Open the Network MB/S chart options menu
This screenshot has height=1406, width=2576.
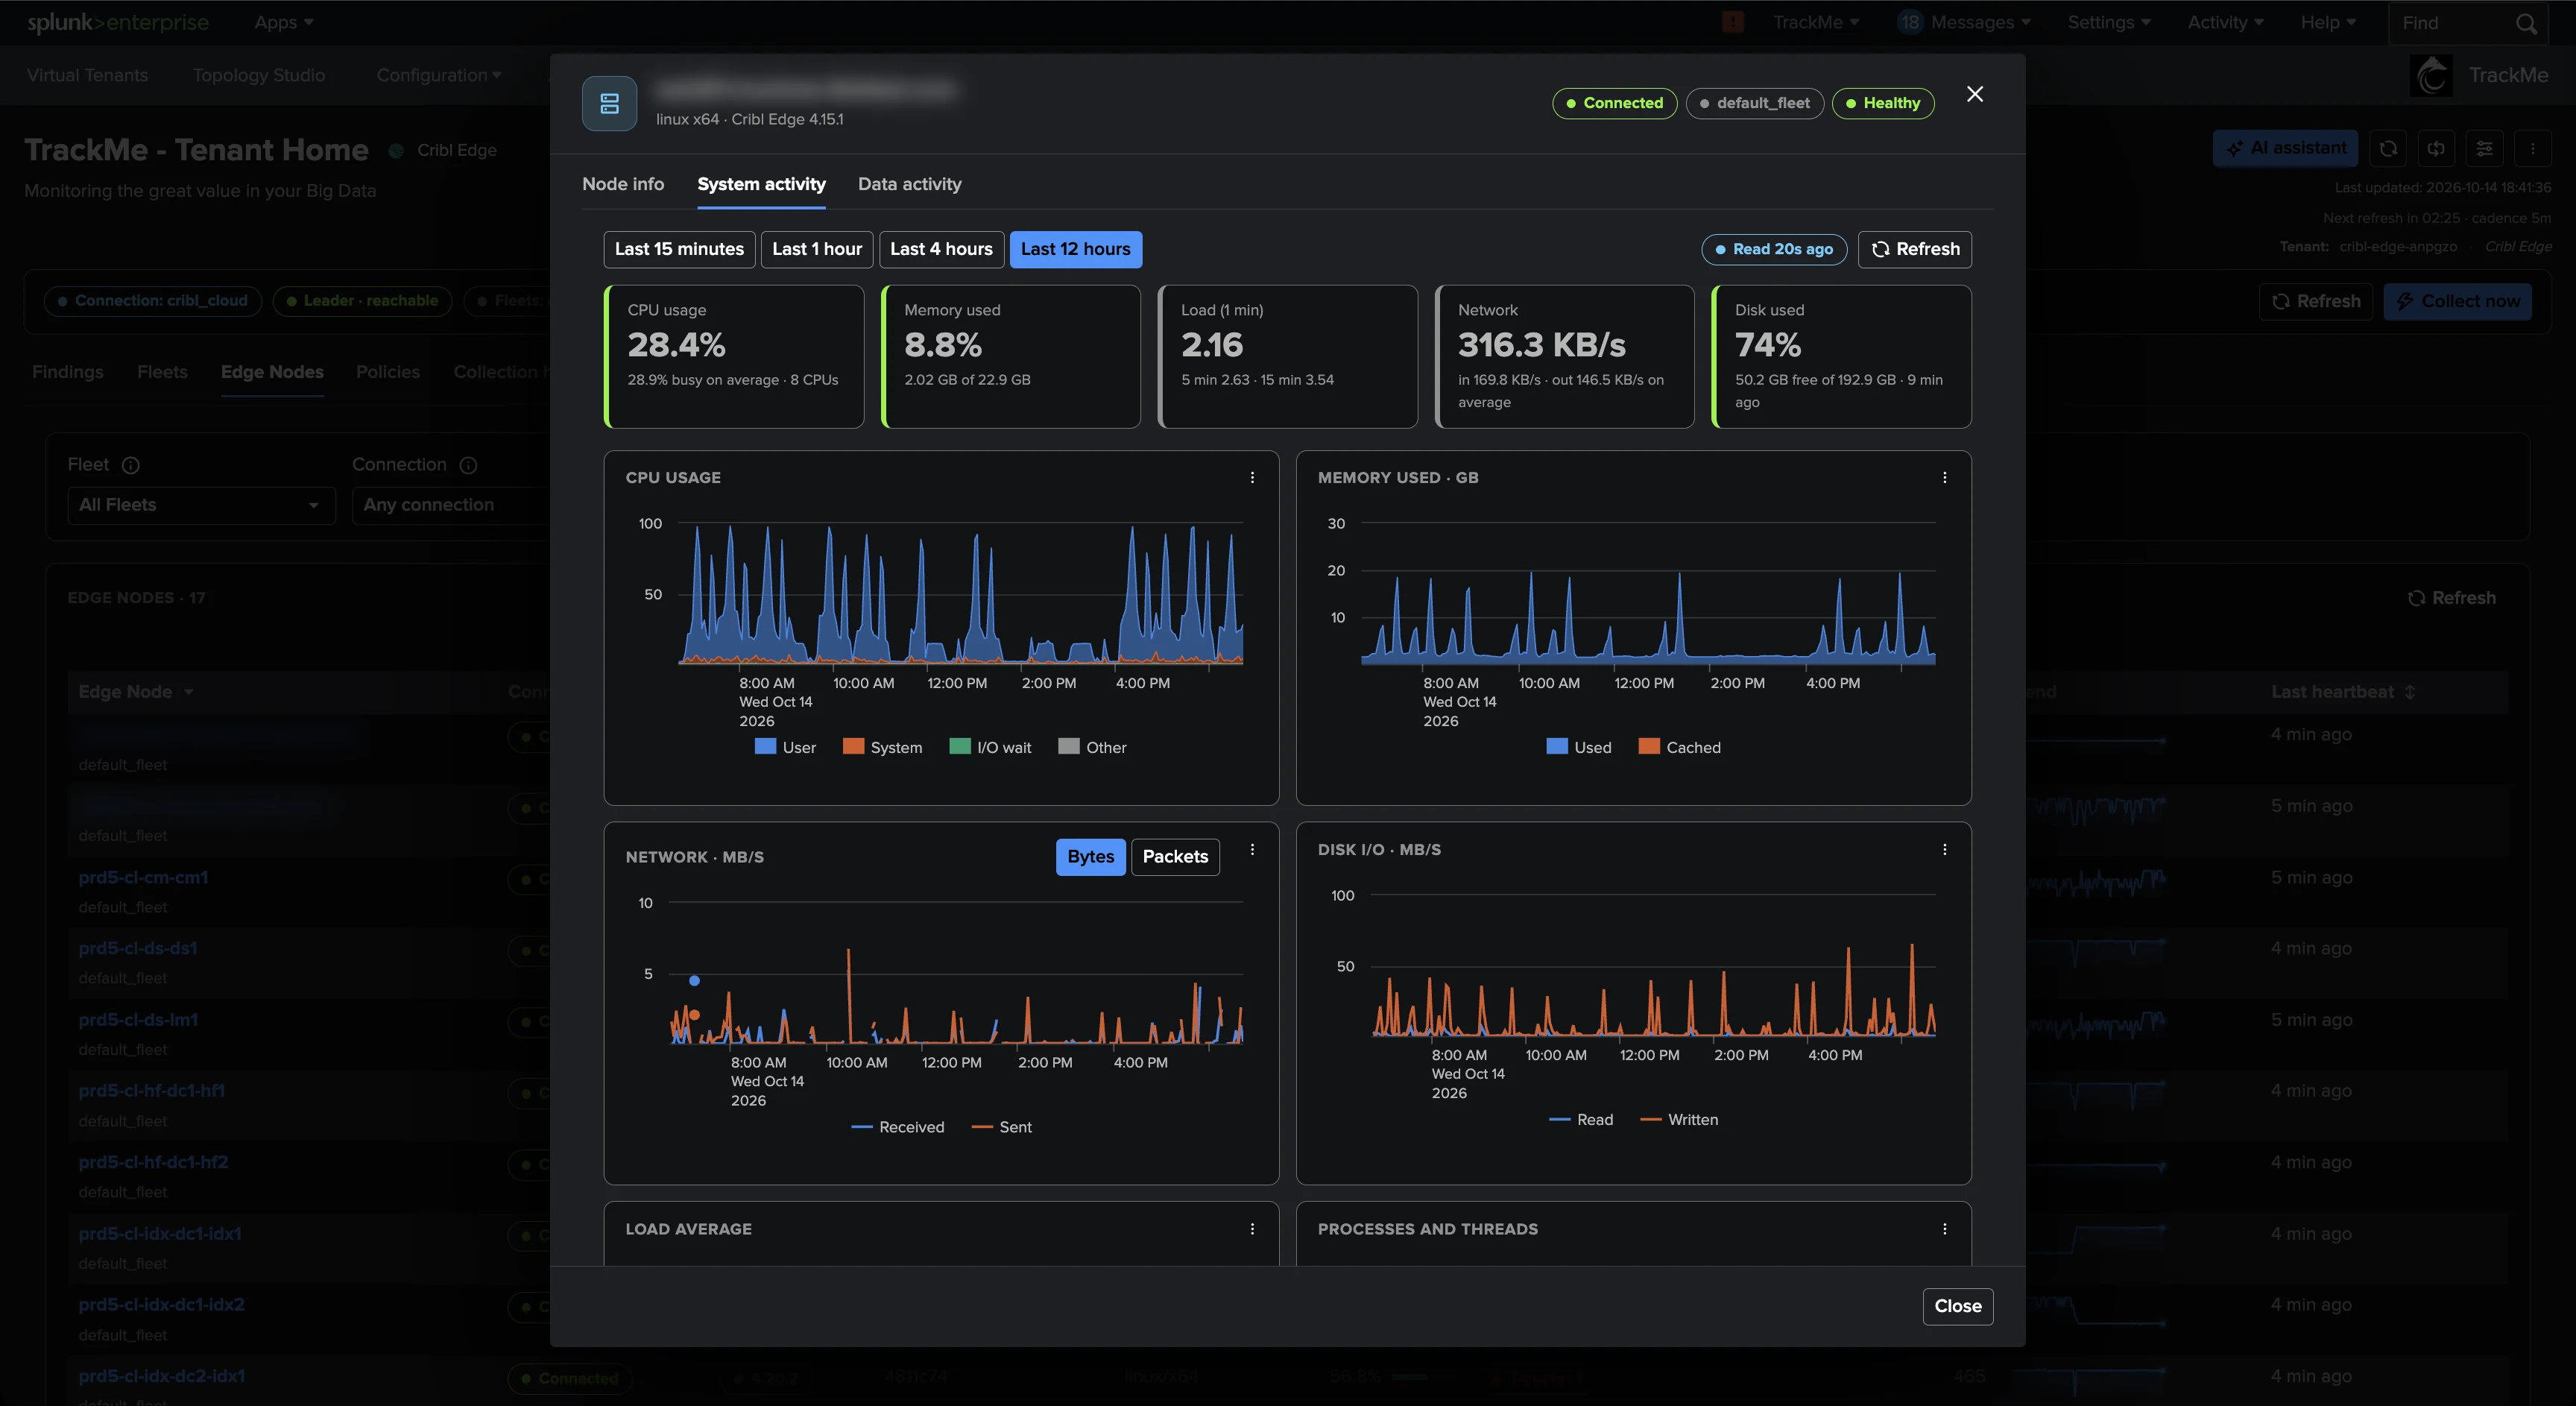pos(1252,850)
